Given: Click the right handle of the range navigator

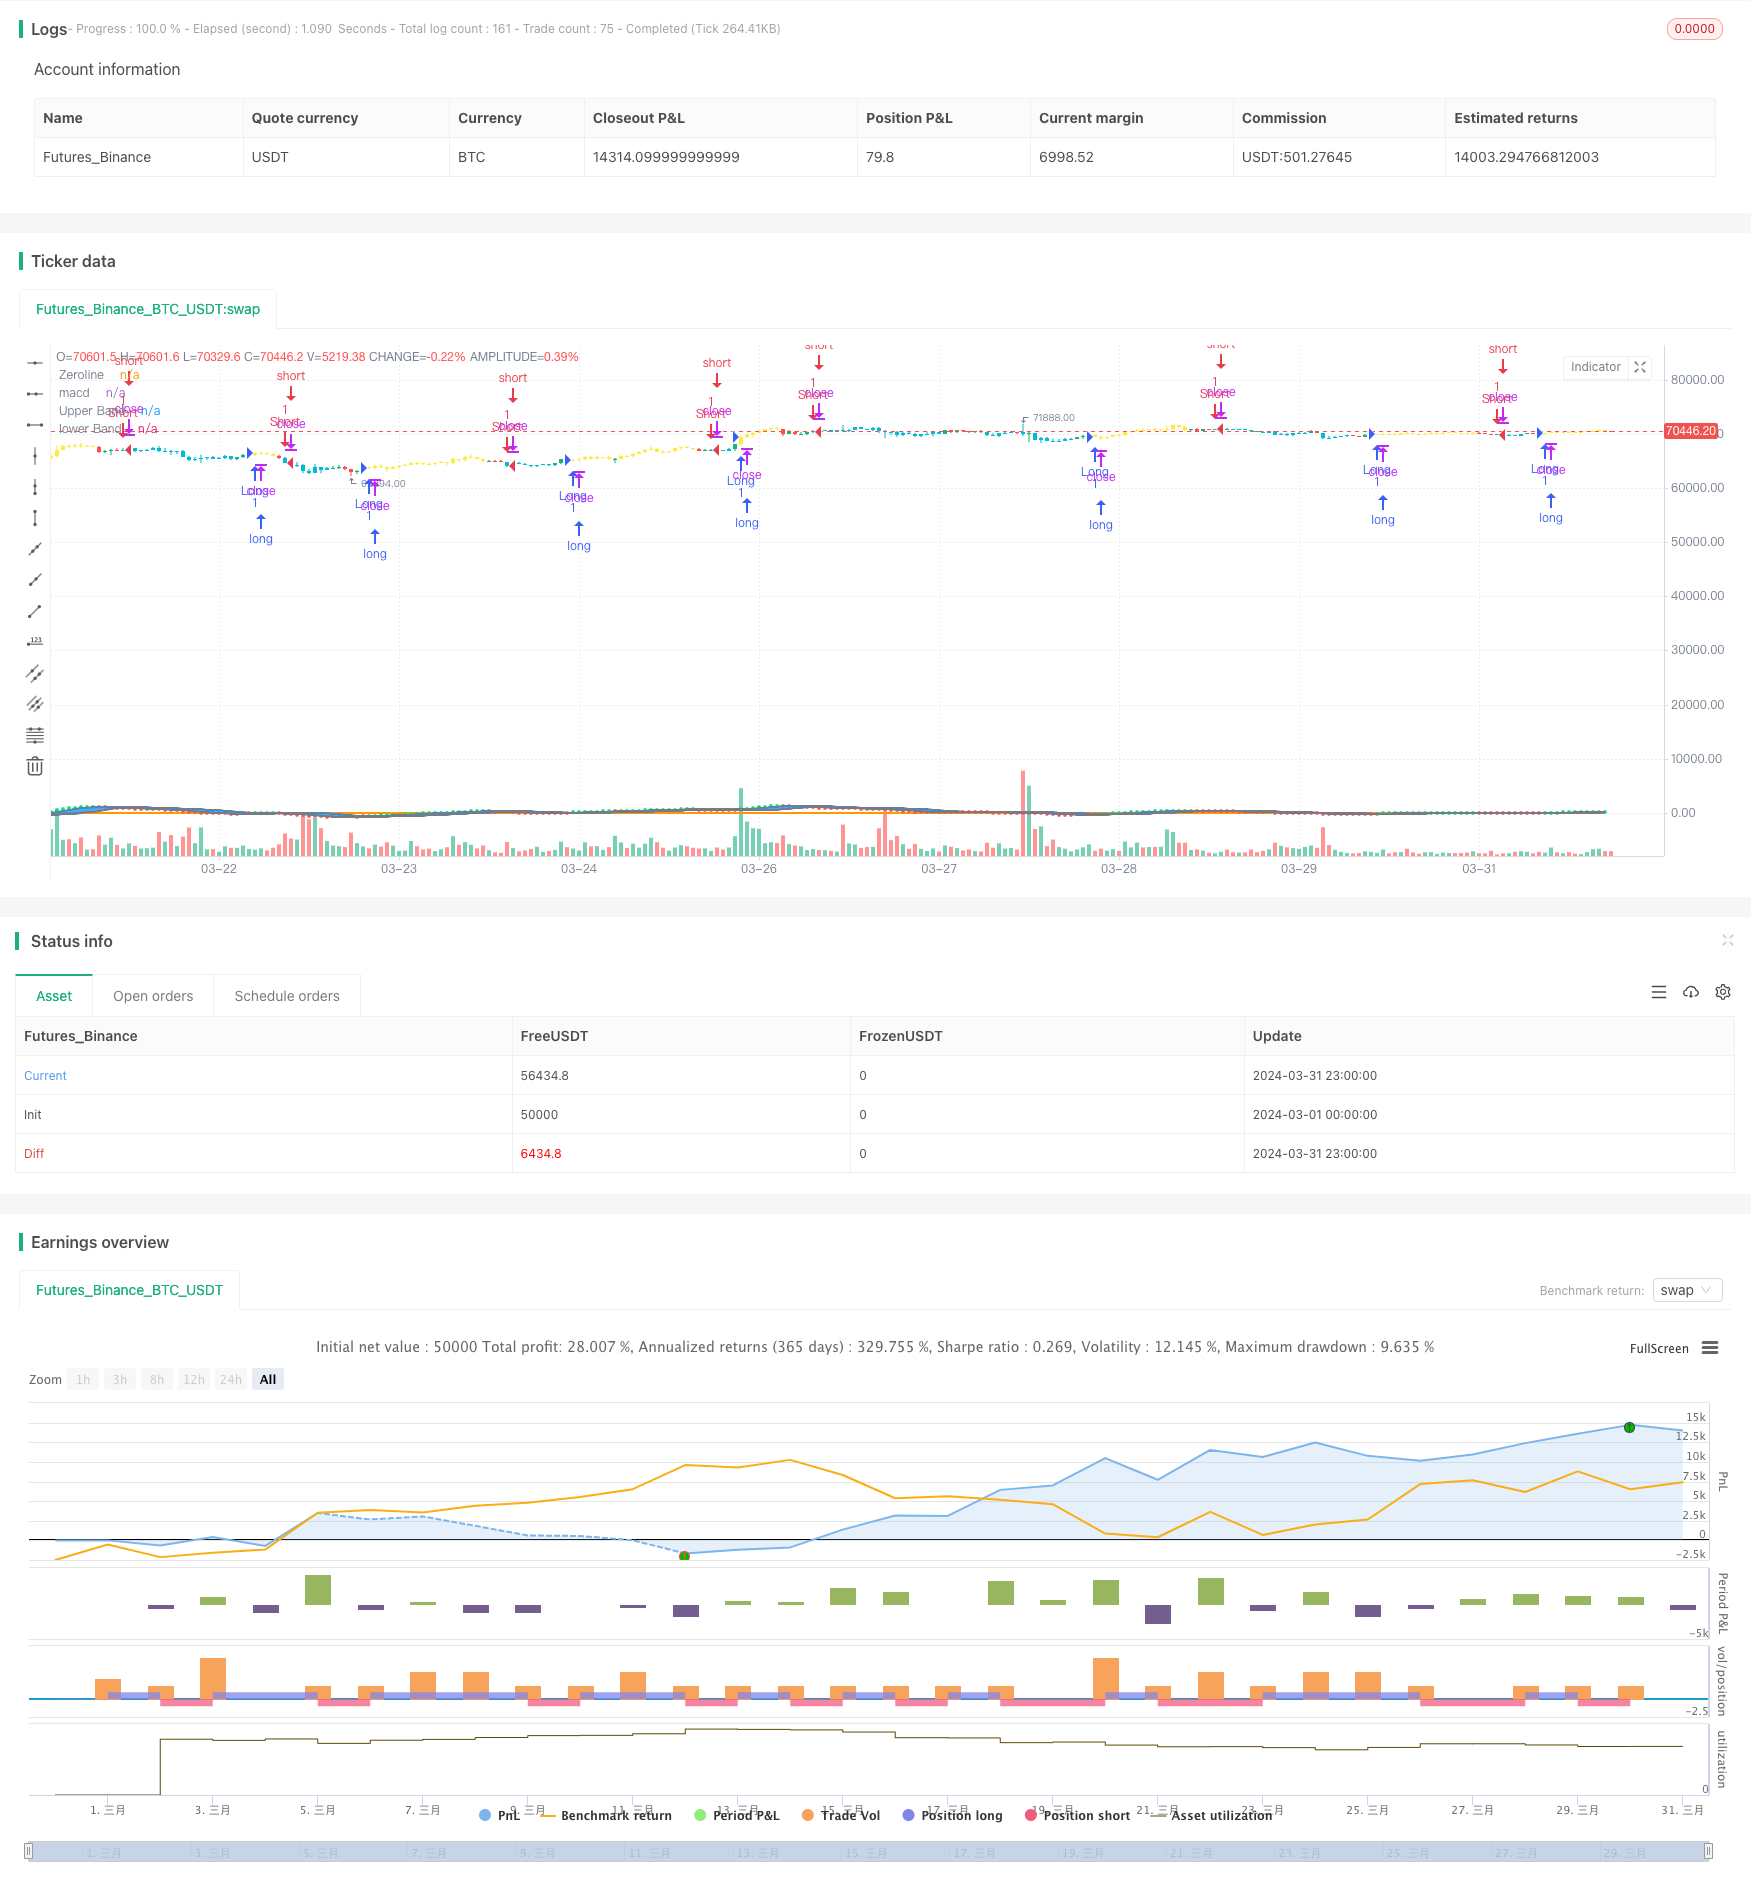Looking at the screenshot, I should point(1709,1851).
